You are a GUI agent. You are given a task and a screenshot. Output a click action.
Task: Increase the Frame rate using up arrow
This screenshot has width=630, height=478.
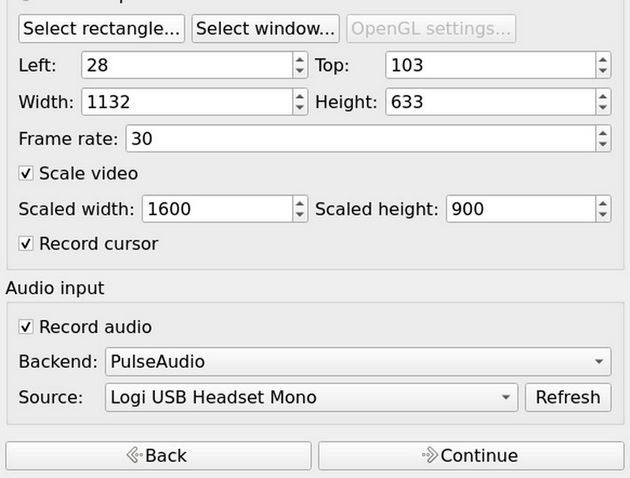[602, 133]
